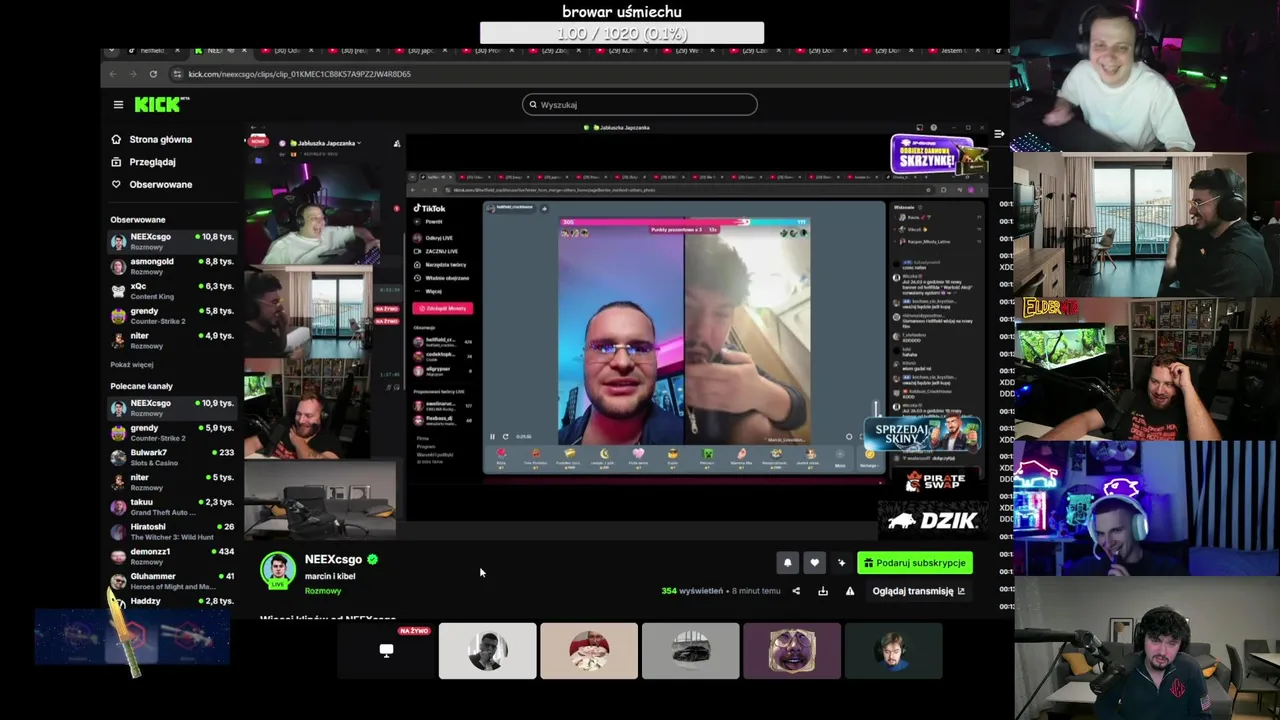This screenshot has height=720, width=1280.
Task: Select thumbnail of man in blue shirt
Action: pyautogui.click(x=893, y=651)
